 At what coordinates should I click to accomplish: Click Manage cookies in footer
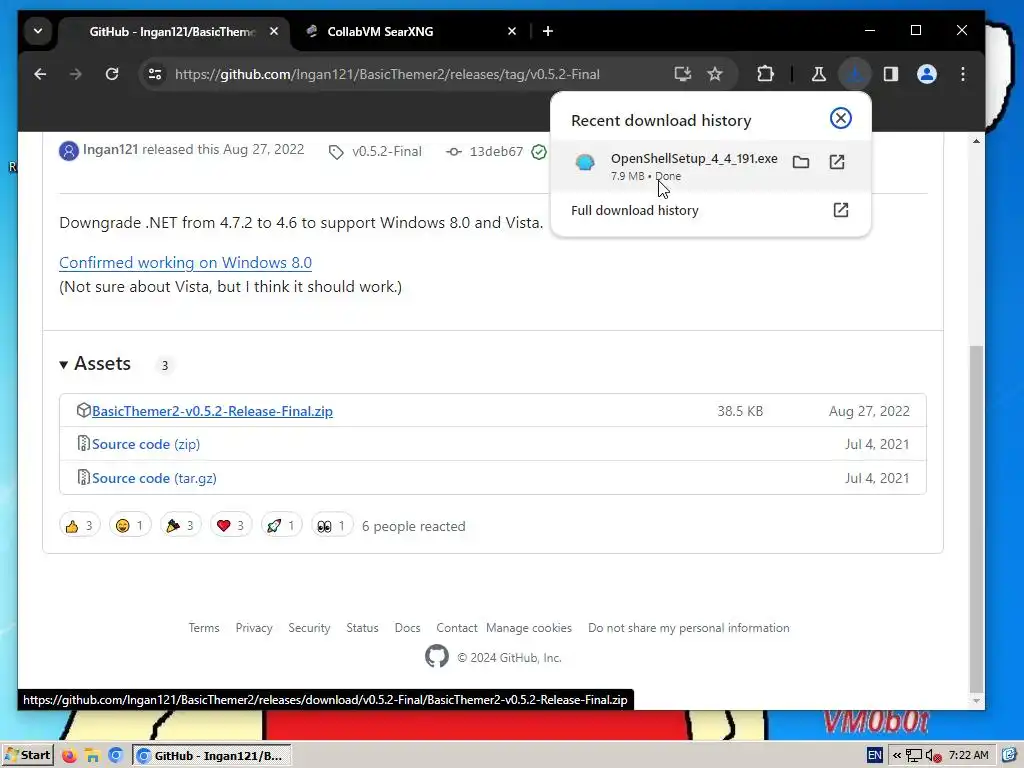(x=529, y=628)
